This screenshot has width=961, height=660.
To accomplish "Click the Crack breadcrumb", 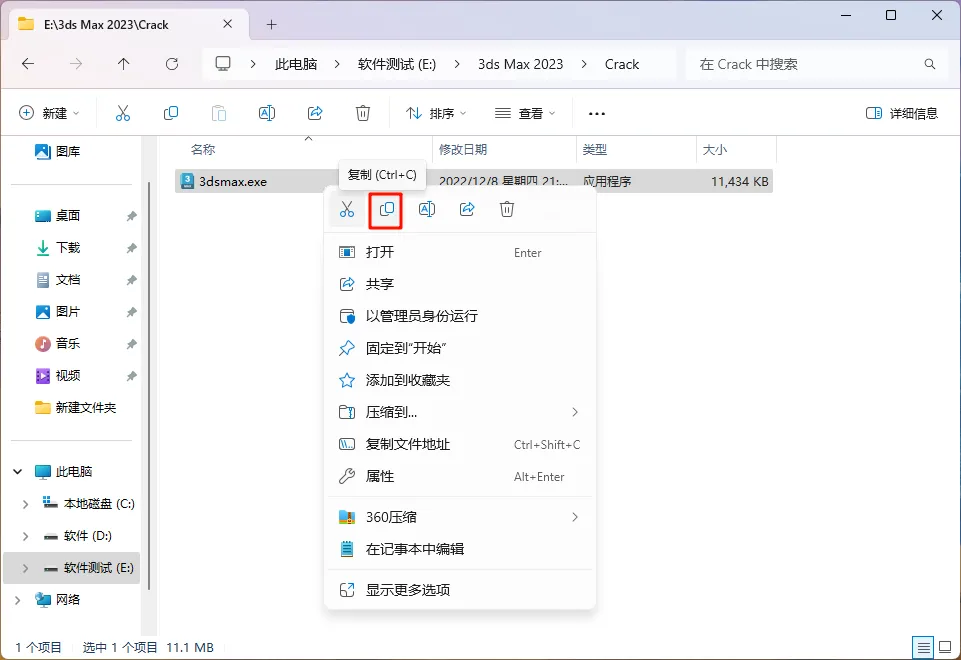I will pos(621,64).
